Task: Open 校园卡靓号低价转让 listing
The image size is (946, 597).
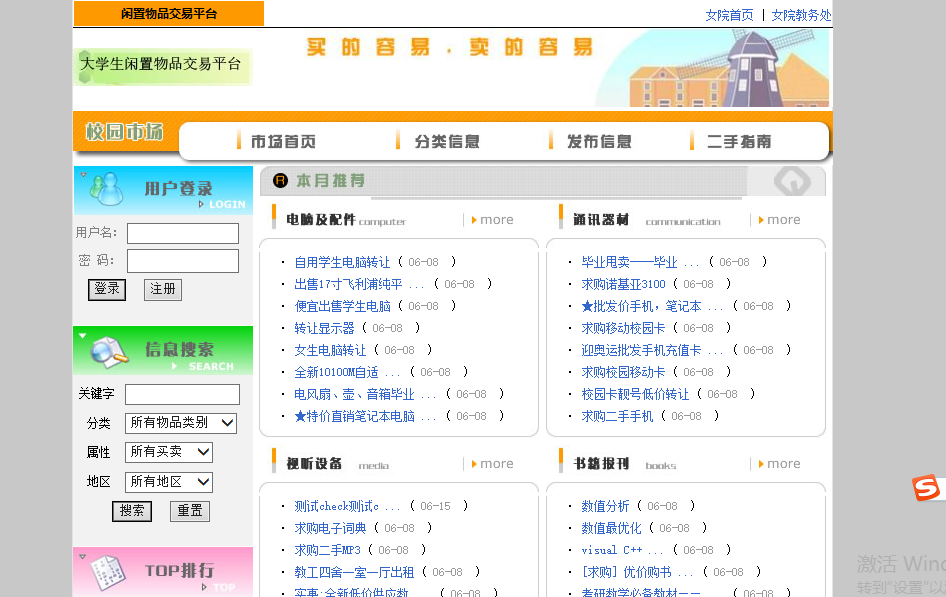Action: tap(635, 394)
